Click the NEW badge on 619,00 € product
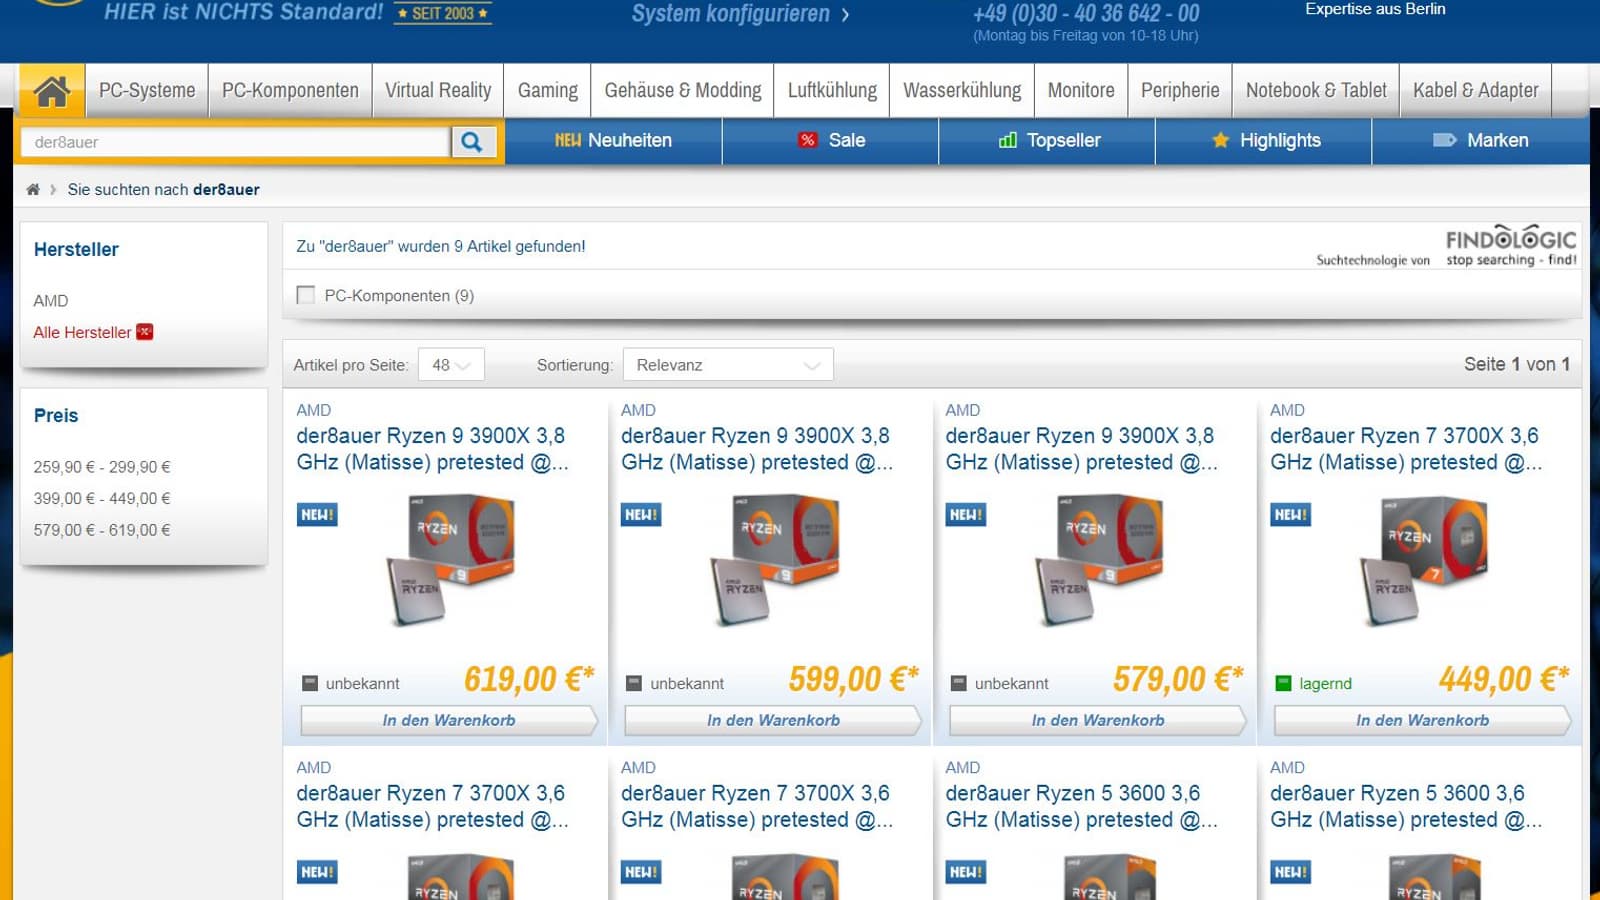Screen dimensions: 1600x900 point(317,515)
